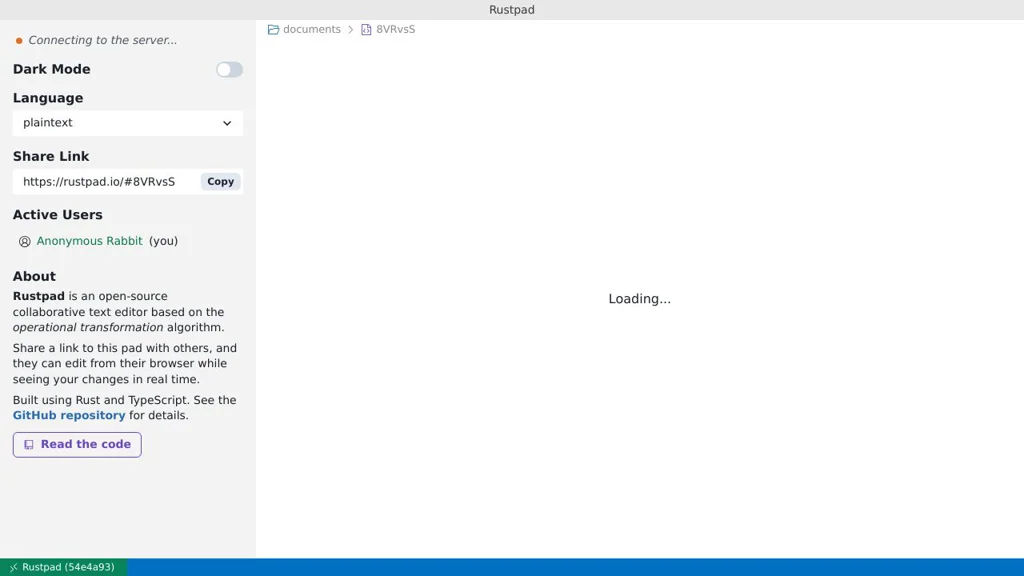
Task: Click the user avatar icon for Anonymous Rabbit
Action: pyautogui.click(x=25, y=242)
